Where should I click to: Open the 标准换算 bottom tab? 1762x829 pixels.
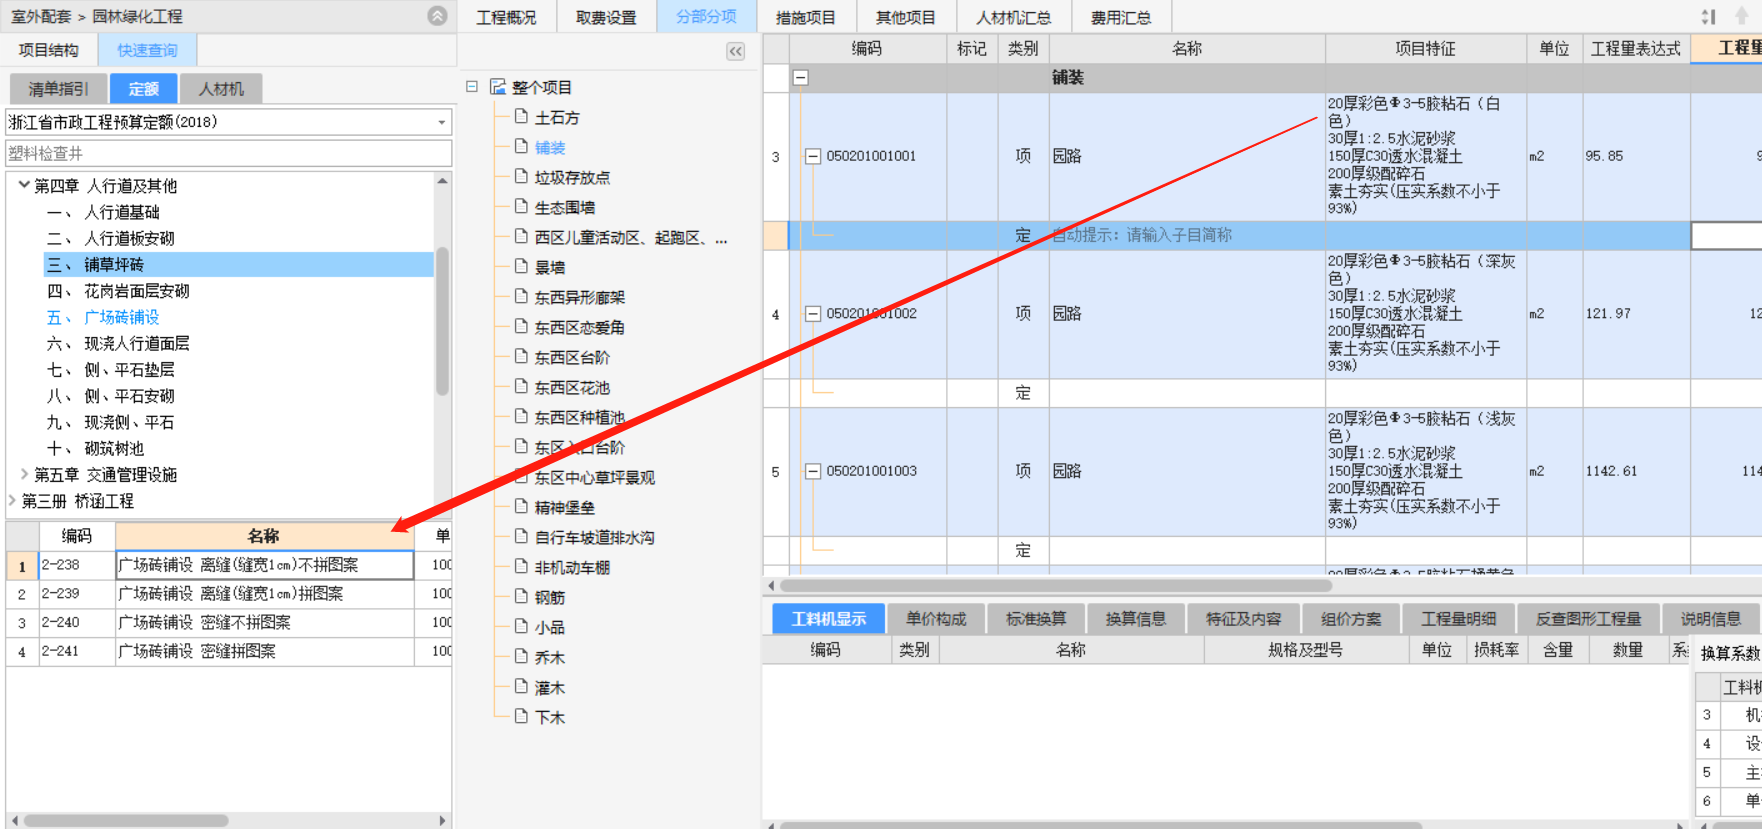[x=1036, y=619]
